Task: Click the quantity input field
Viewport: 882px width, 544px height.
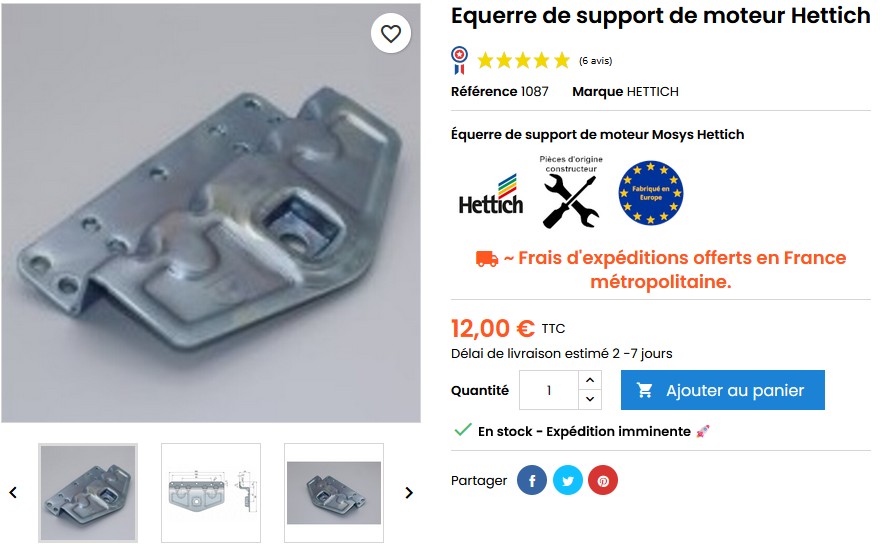Action: click(x=549, y=390)
